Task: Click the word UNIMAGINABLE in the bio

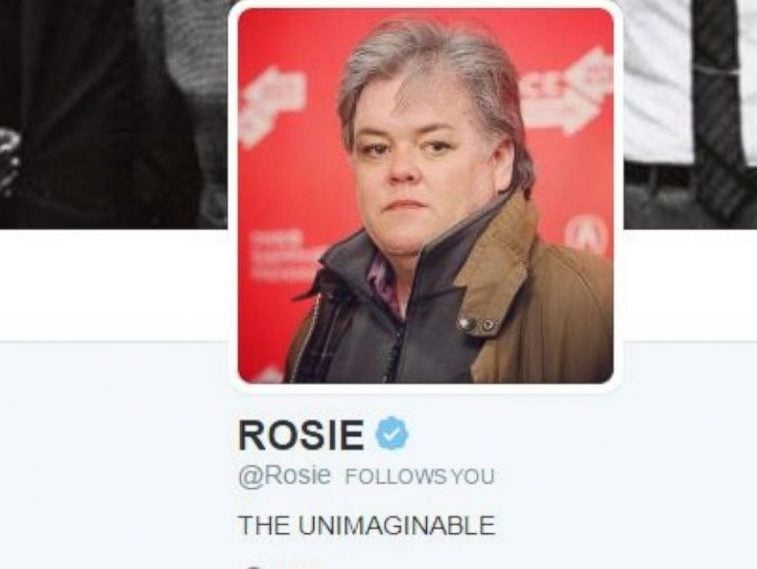Action: (396, 525)
